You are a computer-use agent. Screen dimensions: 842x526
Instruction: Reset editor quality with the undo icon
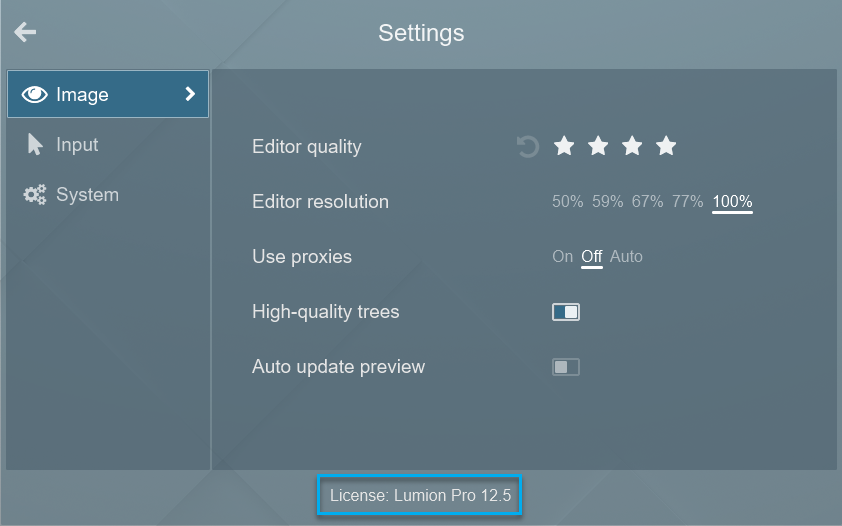pyautogui.click(x=528, y=147)
